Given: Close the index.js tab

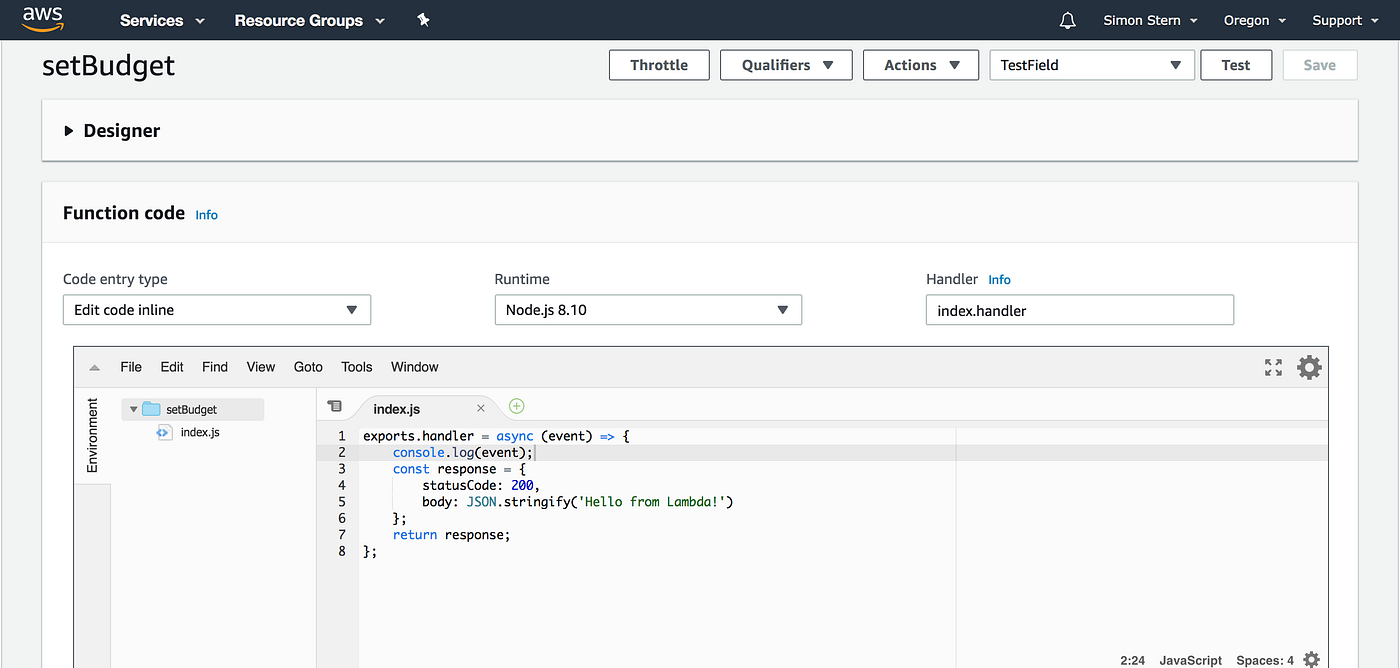Looking at the screenshot, I should (481, 408).
